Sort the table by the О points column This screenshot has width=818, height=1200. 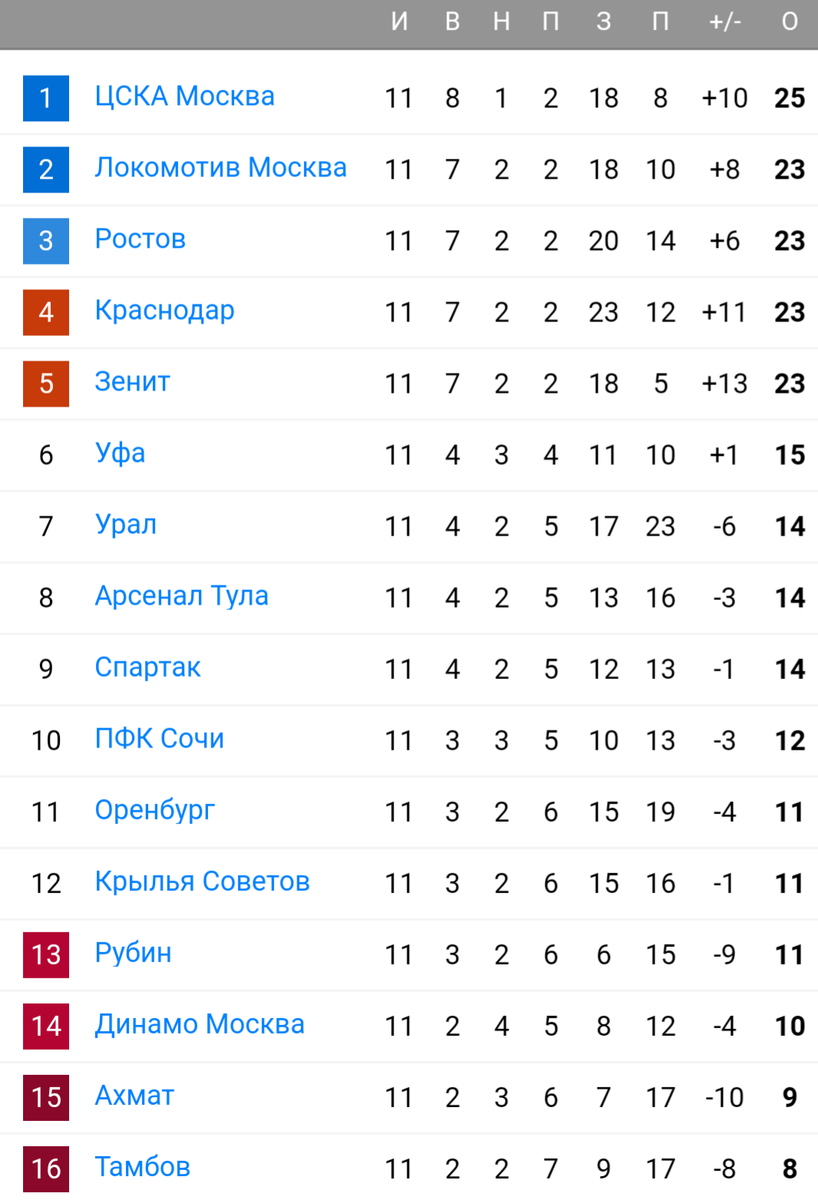(x=787, y=21)
